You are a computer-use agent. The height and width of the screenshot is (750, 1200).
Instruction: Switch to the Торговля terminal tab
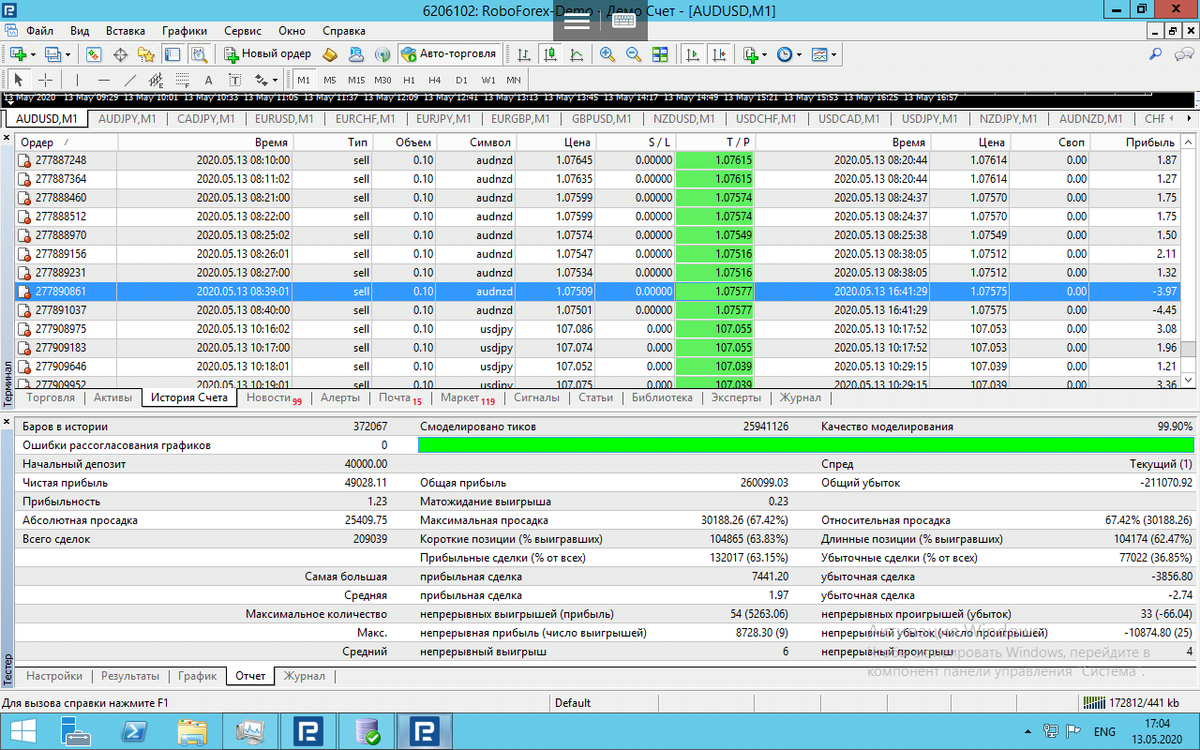[51, 398]
